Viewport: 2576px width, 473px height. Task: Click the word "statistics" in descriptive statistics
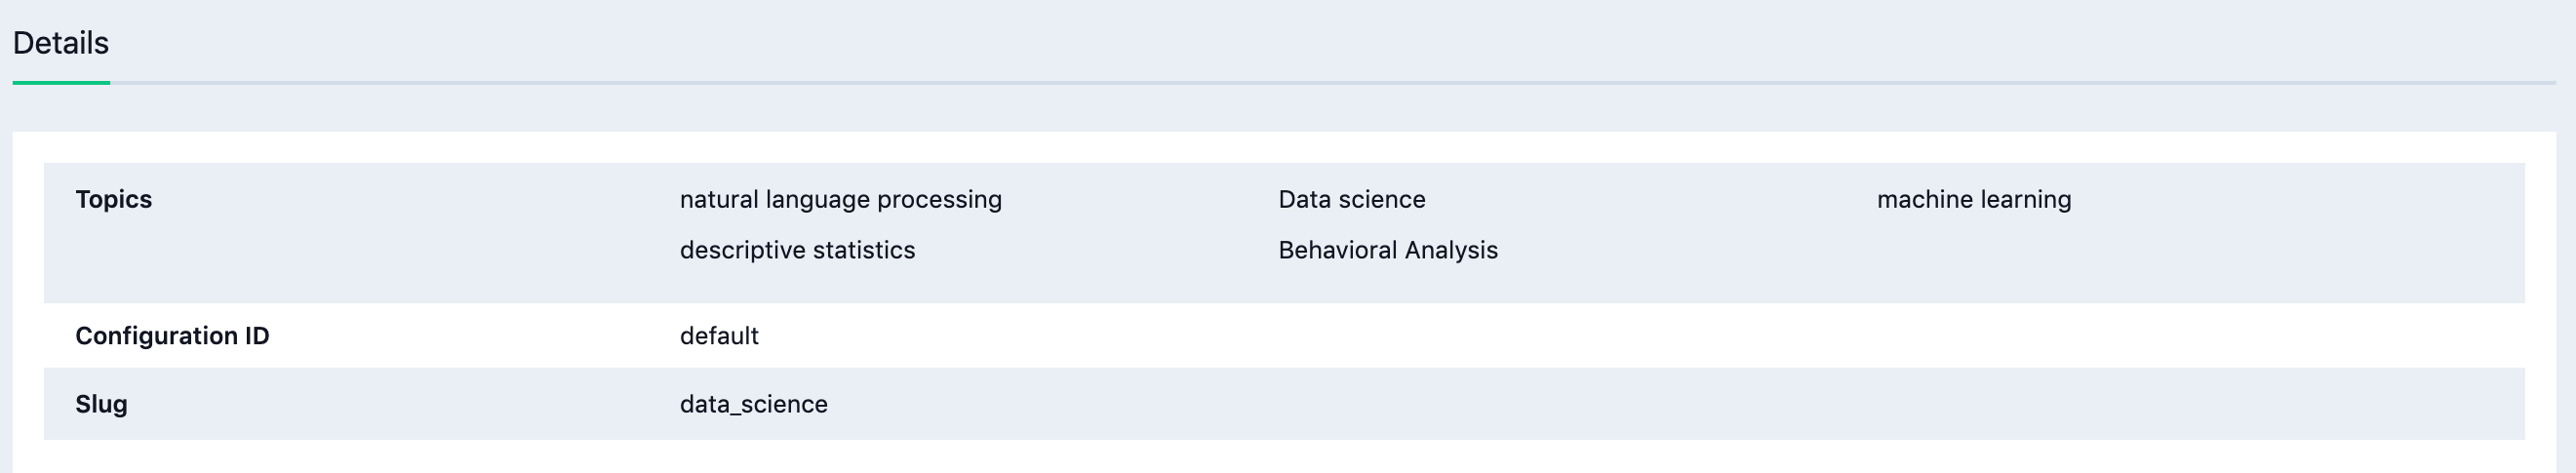[867, 250]
